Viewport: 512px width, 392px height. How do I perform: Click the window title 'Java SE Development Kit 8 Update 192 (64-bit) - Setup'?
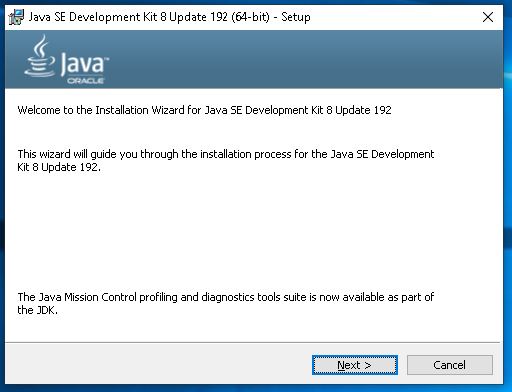point(169,17)
